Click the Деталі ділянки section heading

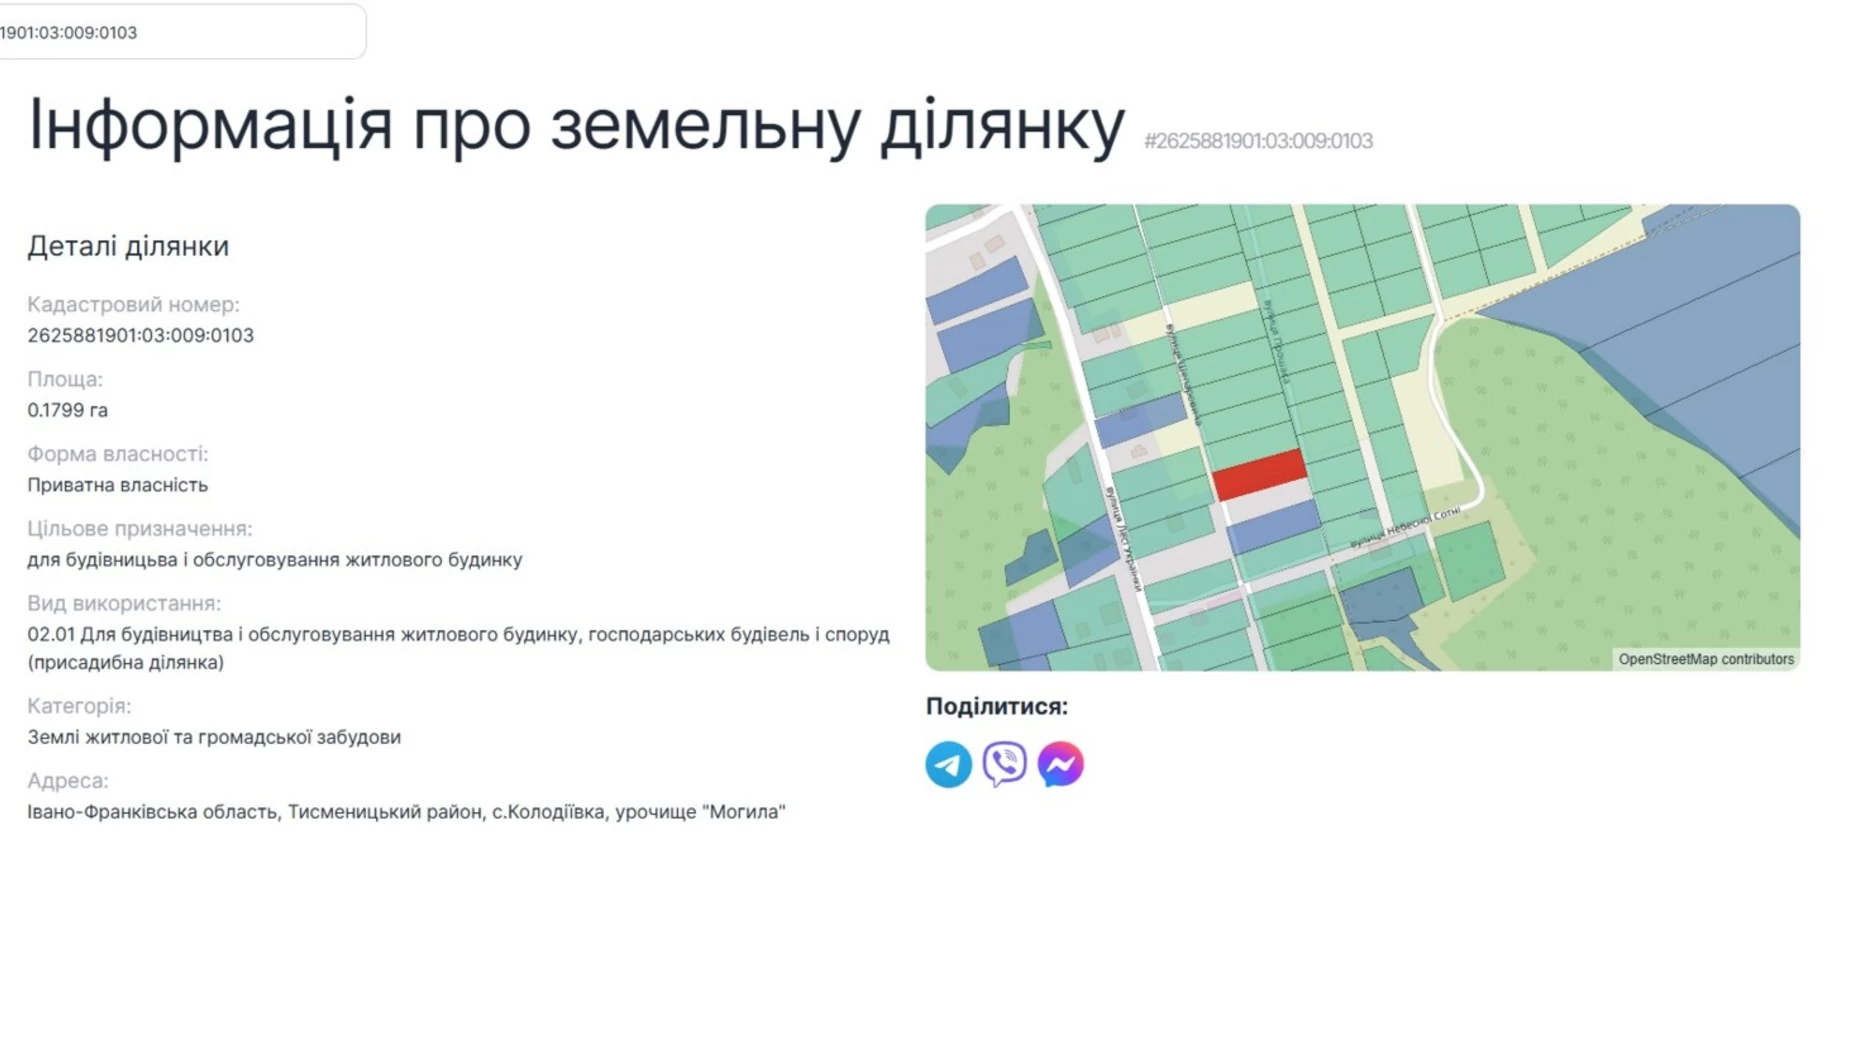(128, 246)
